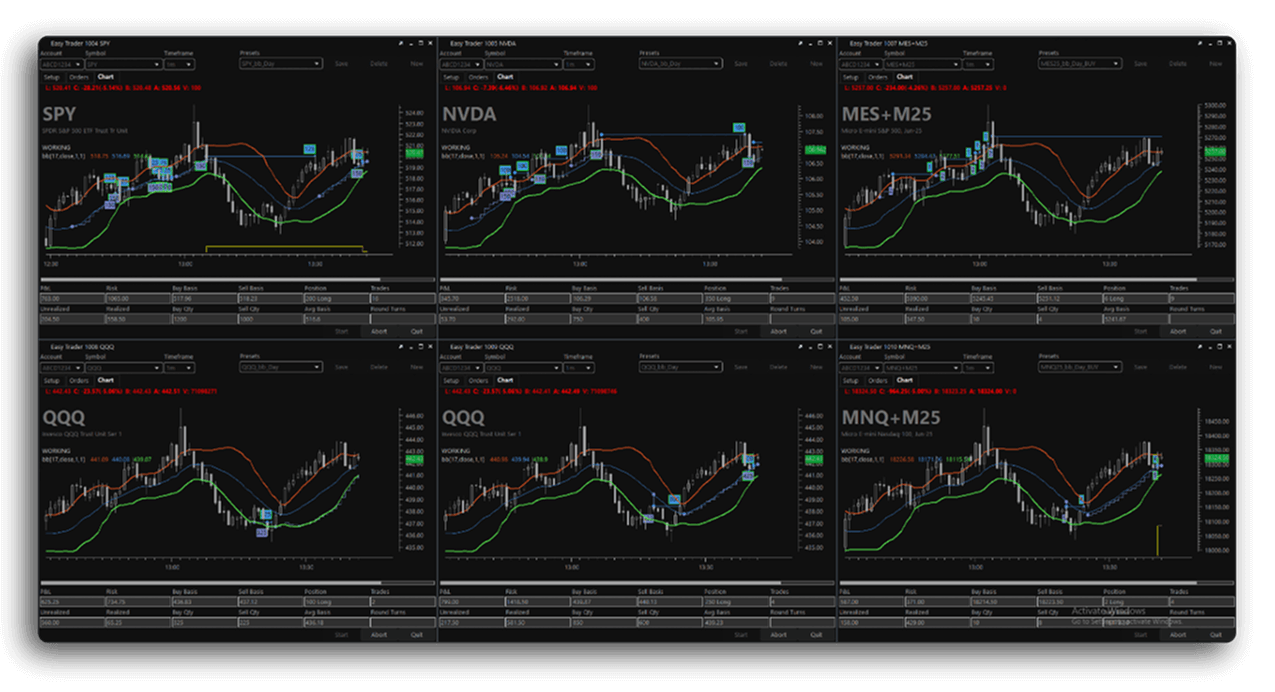Pin the Easy Trader 1004 SPY window

coord(400,43)
